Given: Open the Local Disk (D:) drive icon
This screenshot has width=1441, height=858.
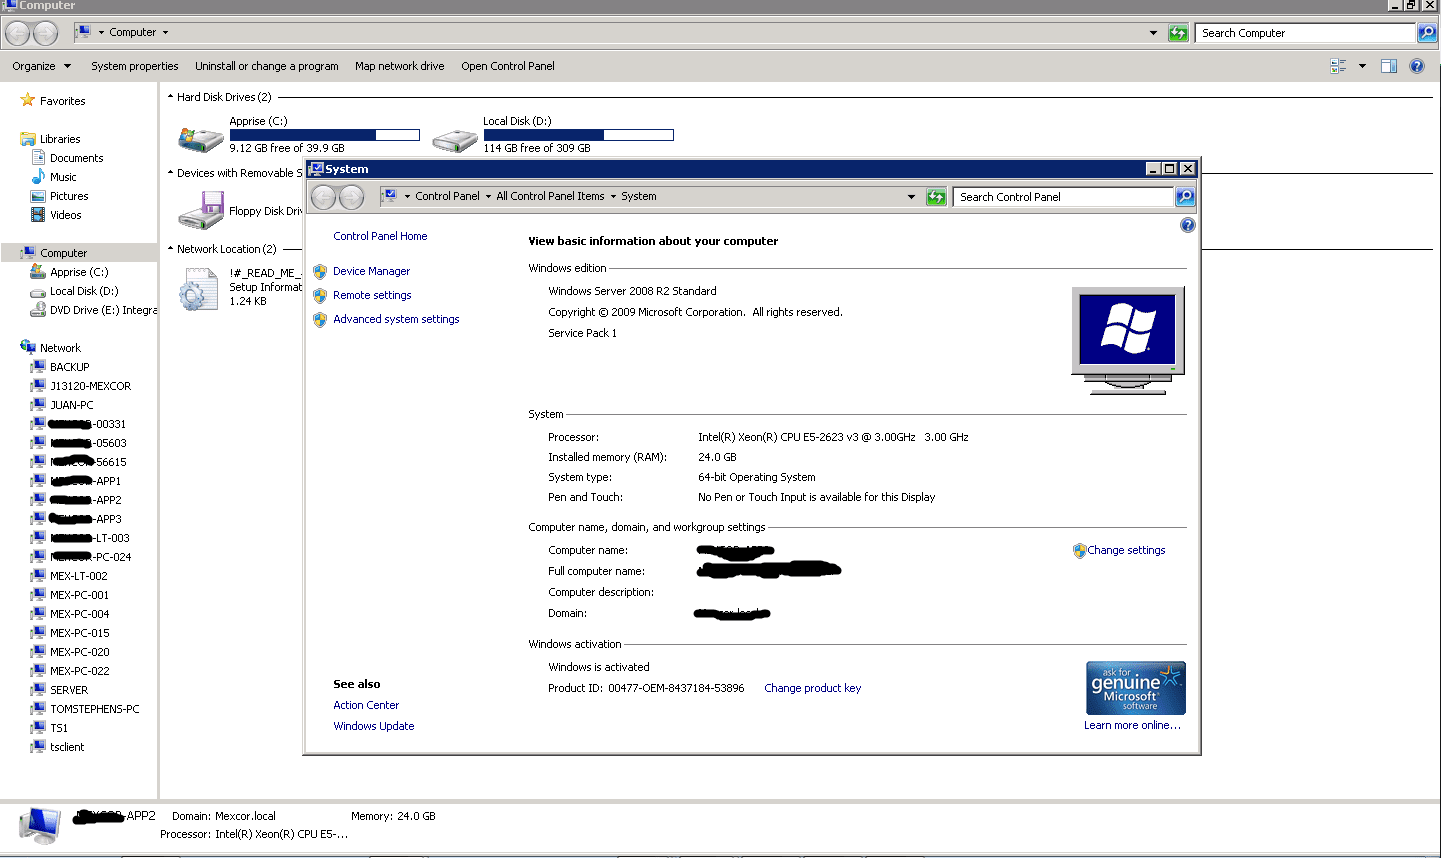Looking at the screenshot, I should coord(455,138).
